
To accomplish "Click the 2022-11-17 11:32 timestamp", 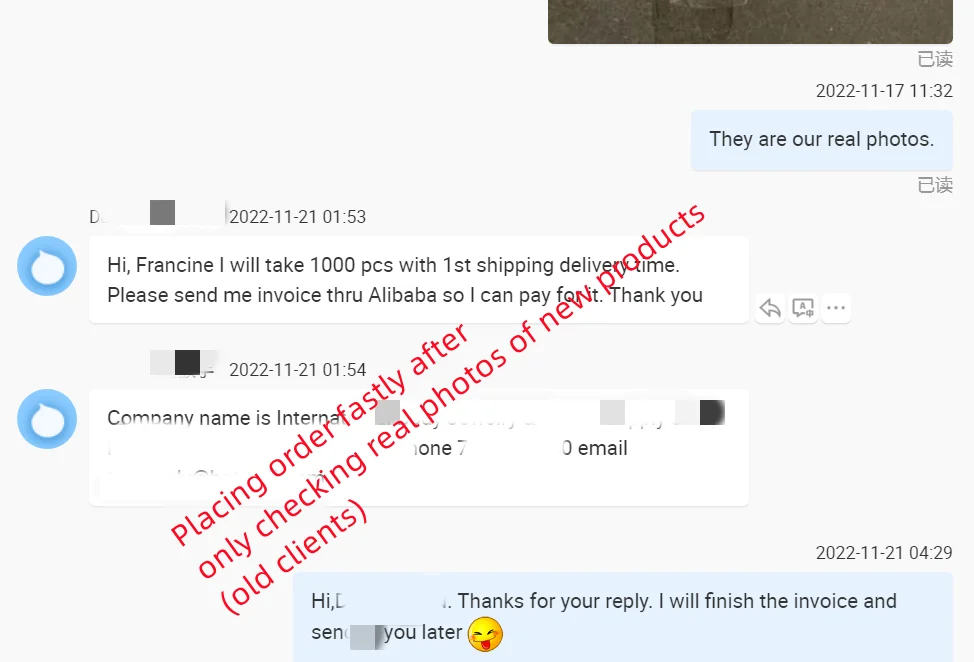I will tap(884, 91).
